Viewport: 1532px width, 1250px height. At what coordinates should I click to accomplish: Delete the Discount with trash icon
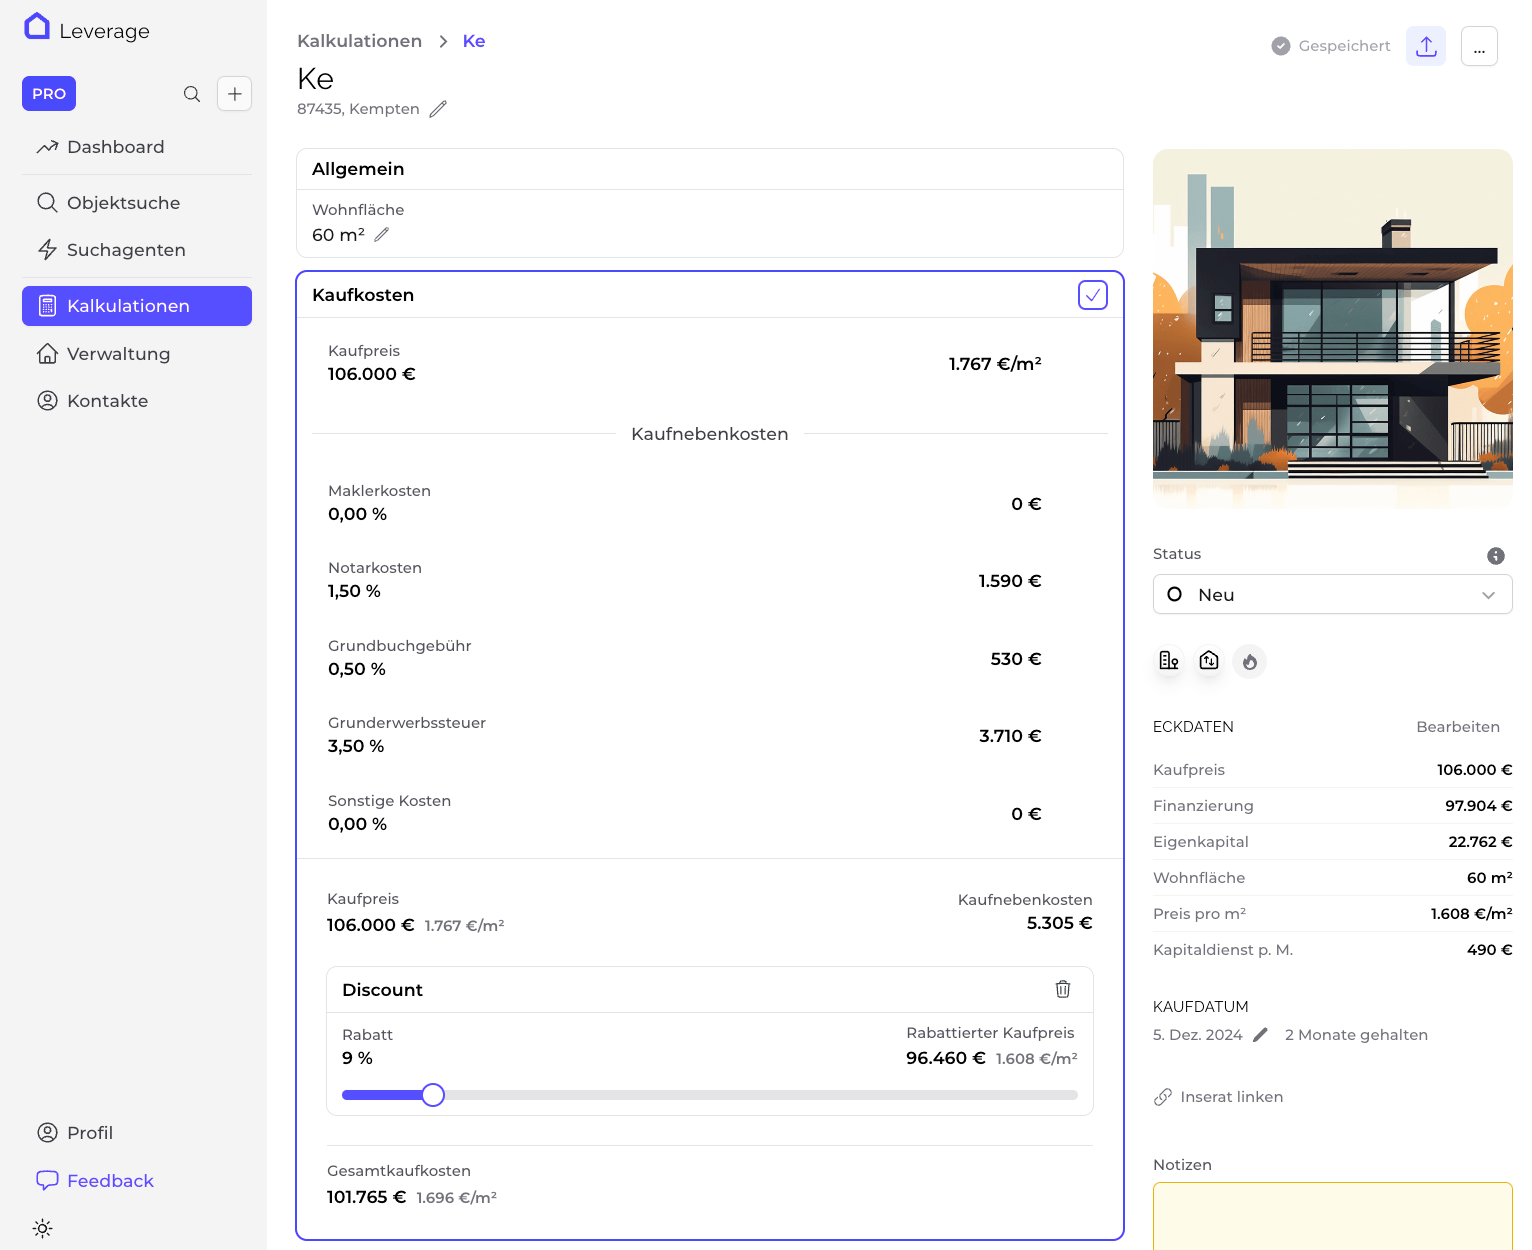tap(1062, 989)
